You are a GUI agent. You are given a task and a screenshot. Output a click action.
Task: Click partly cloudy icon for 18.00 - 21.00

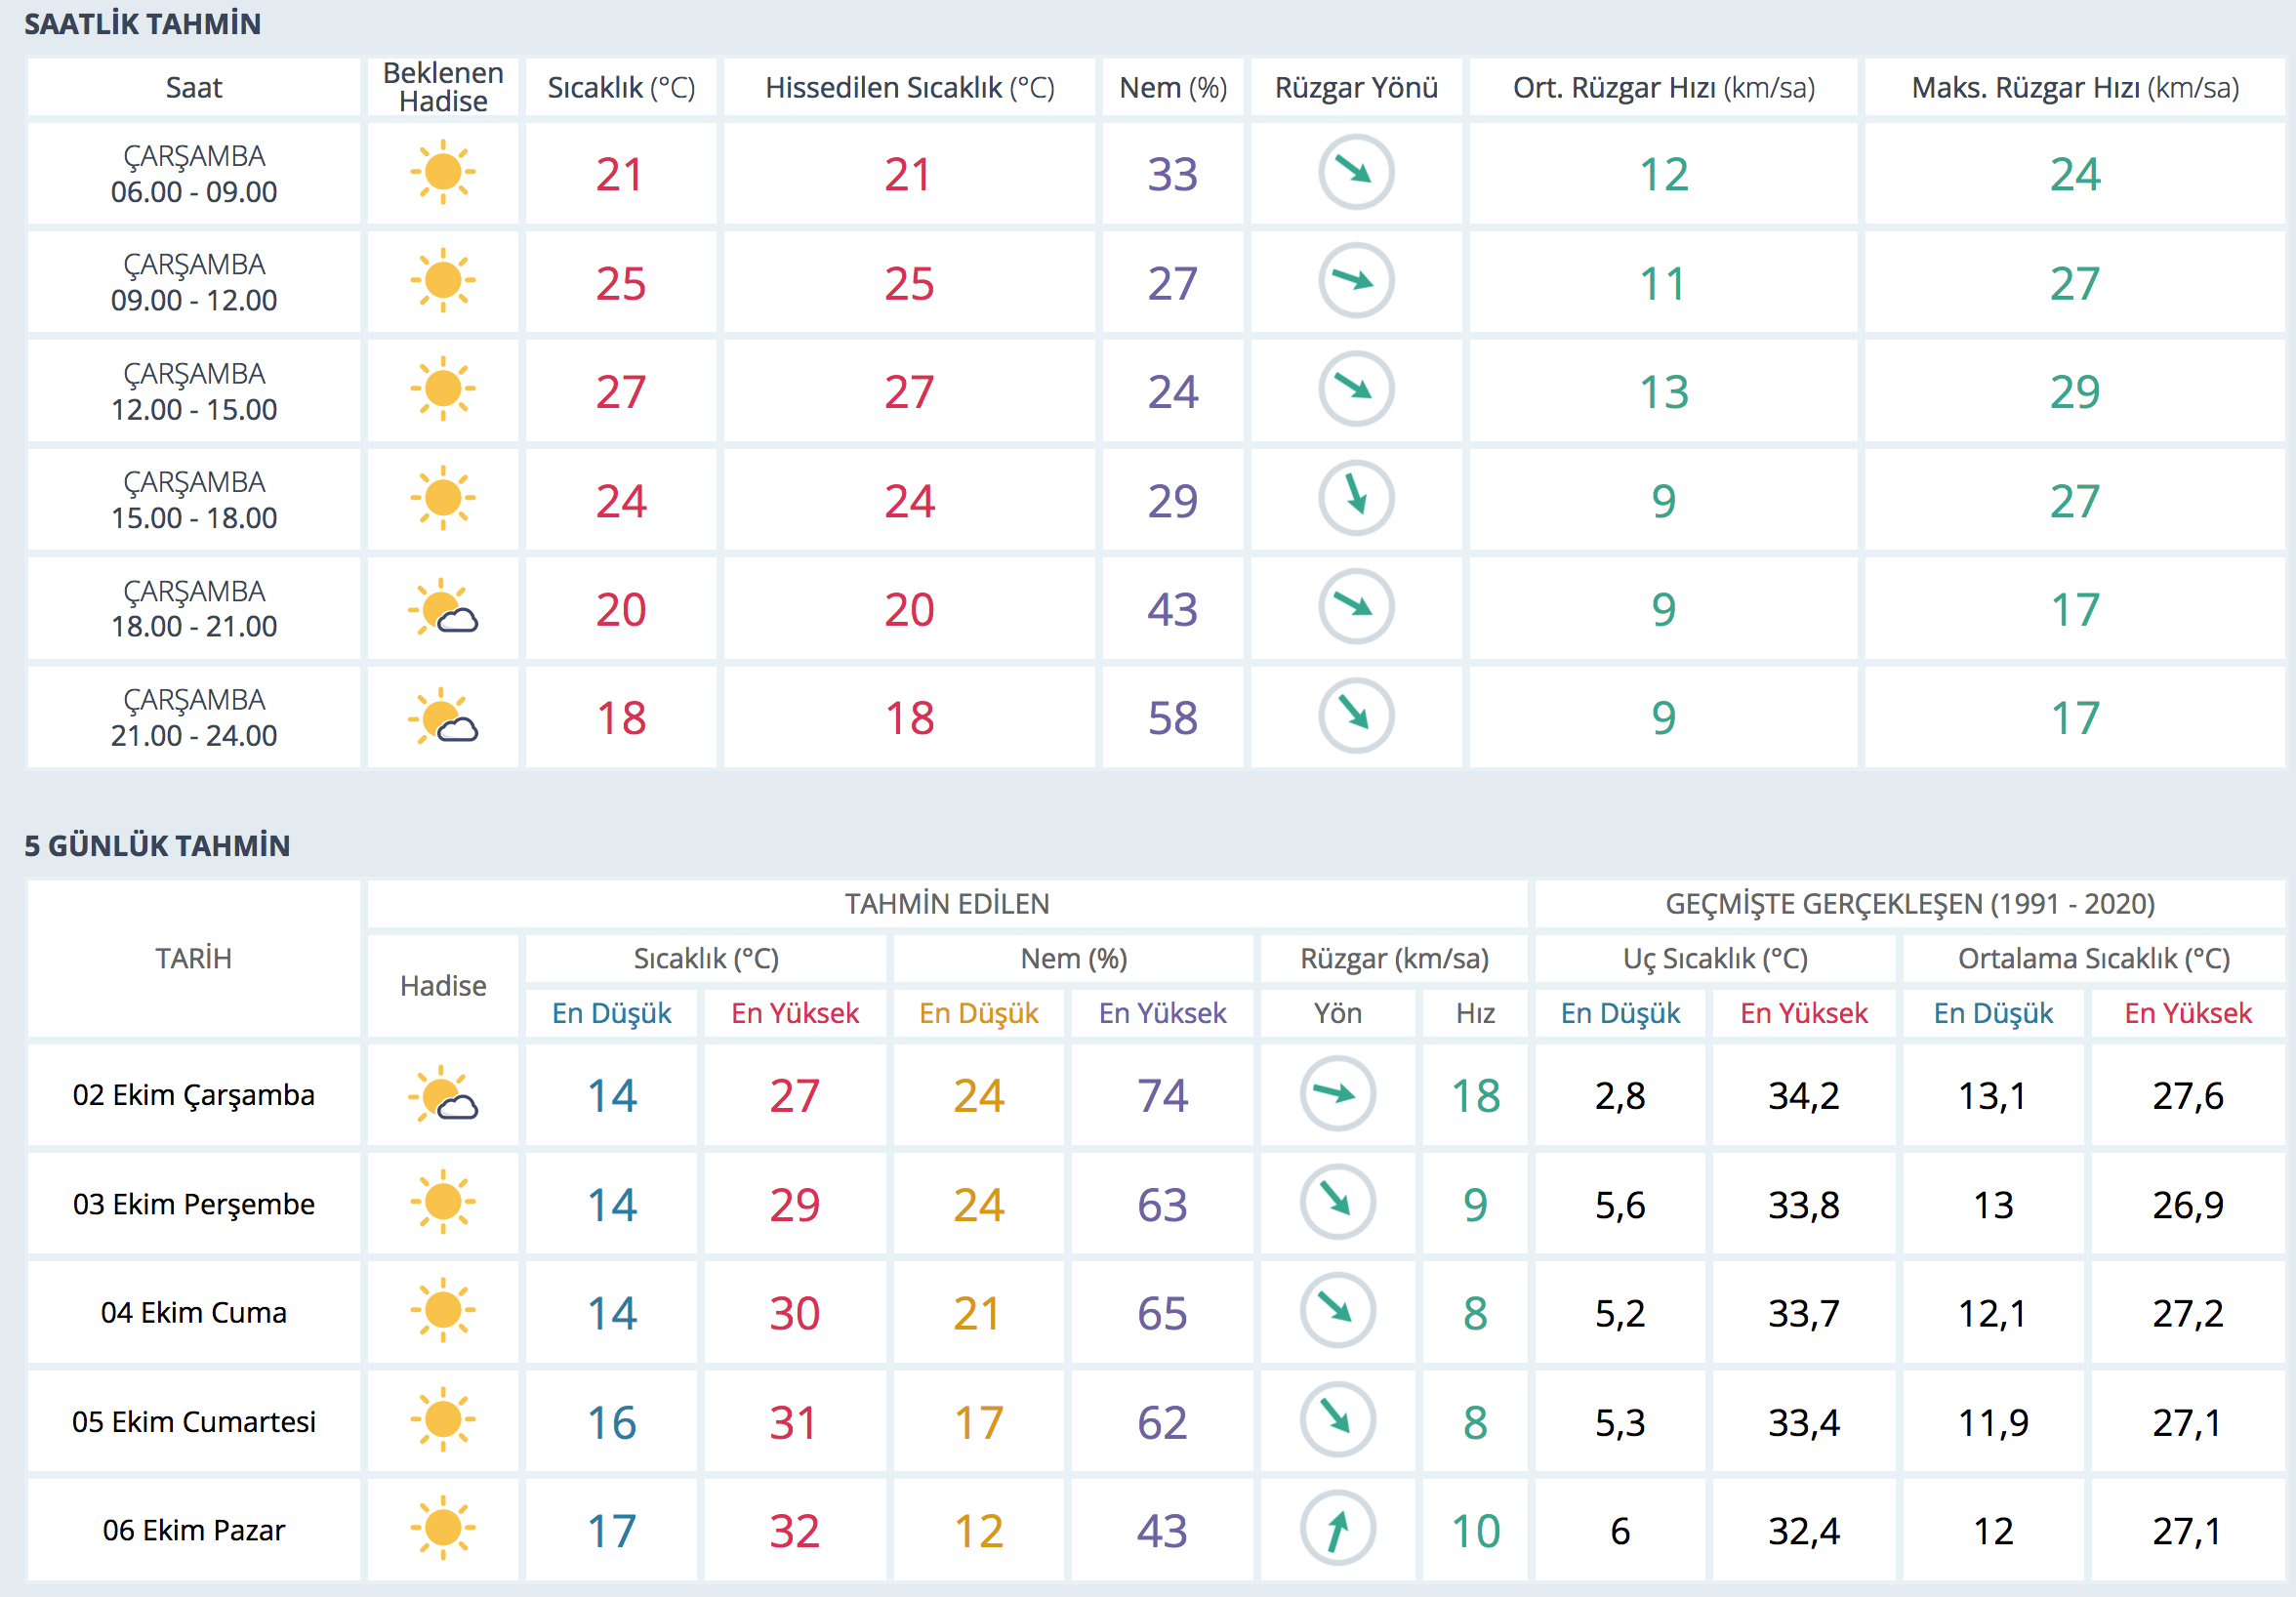click(442, 608)
